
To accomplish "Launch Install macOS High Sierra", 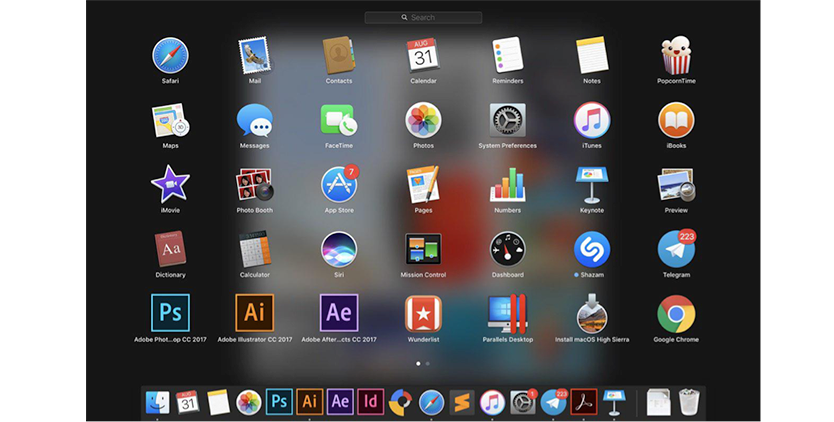I will pos(592,313).
